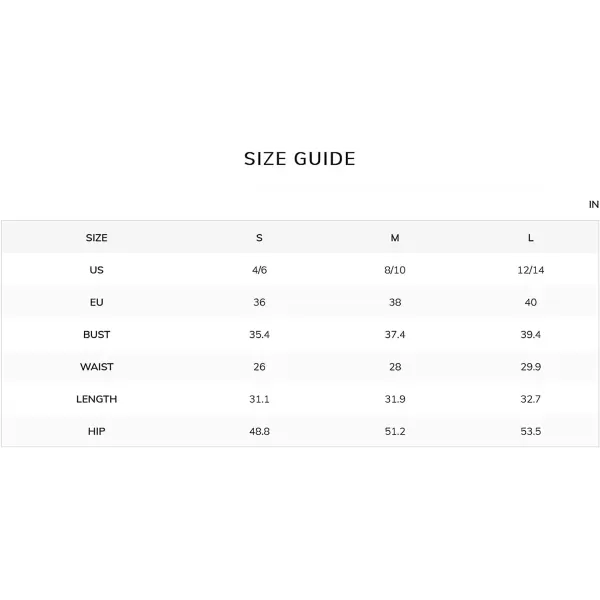Select the S size column header
Screen dimensions: 600x600
coord(259,238)
